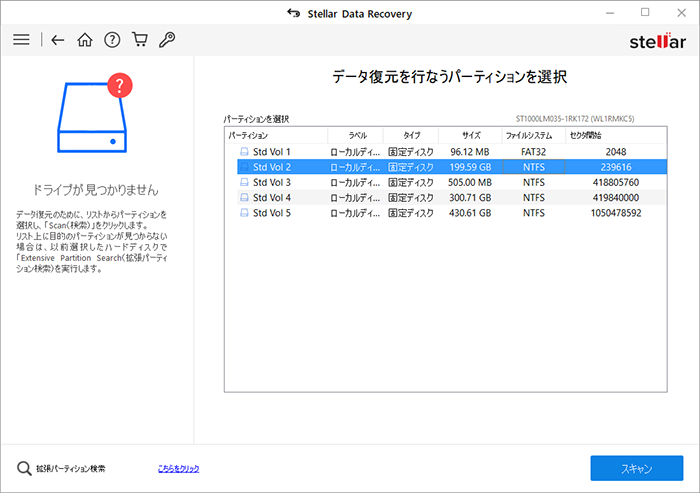The width and height of the screenshot is (700, 493).
Task: Click start sector 1050478592
Action: click(616, 213)
